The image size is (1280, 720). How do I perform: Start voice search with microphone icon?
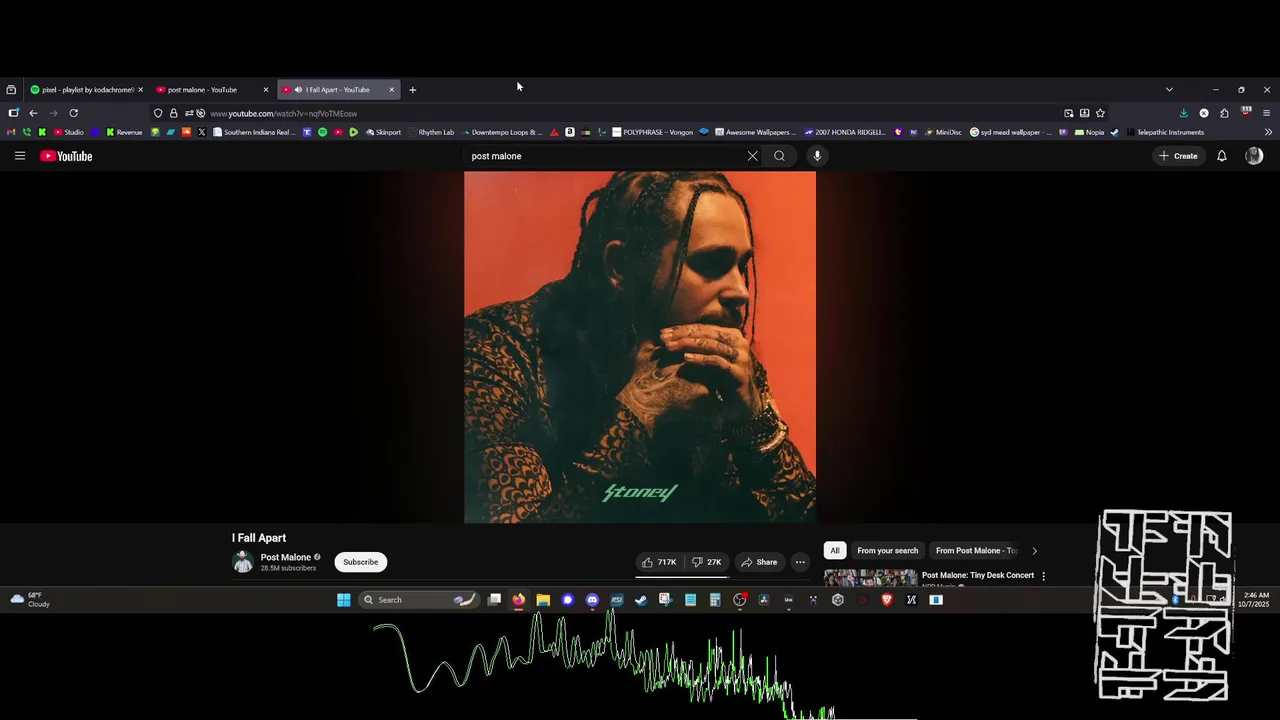(x=817, y=156)
